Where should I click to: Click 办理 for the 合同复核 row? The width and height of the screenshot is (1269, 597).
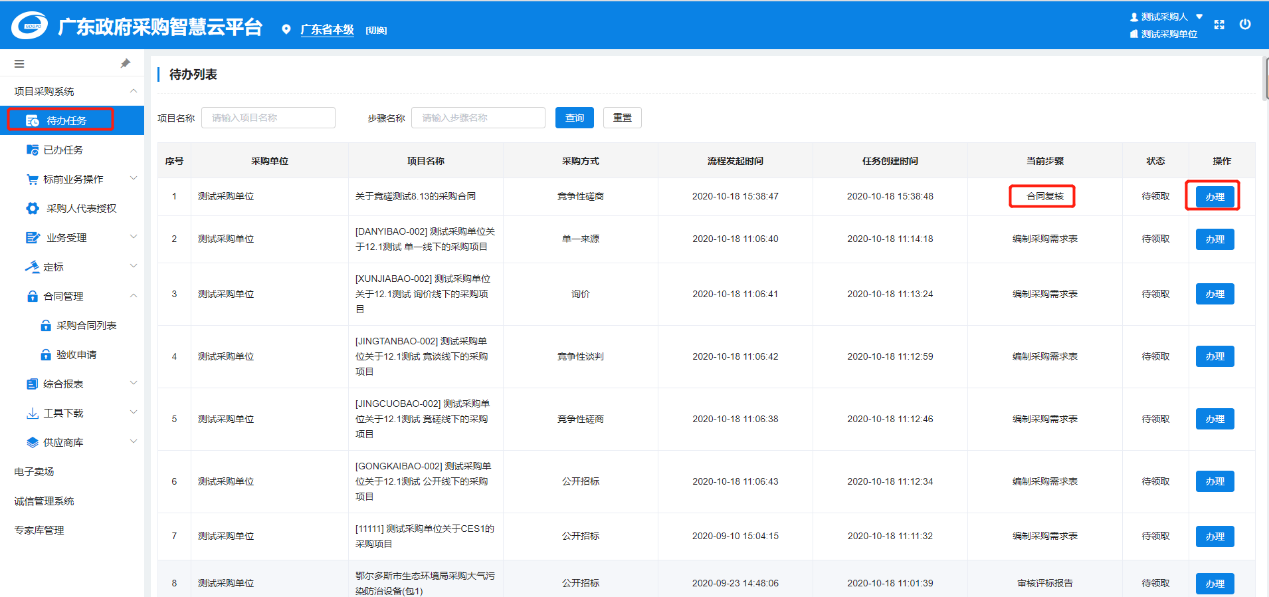[x=1214, y=197]
